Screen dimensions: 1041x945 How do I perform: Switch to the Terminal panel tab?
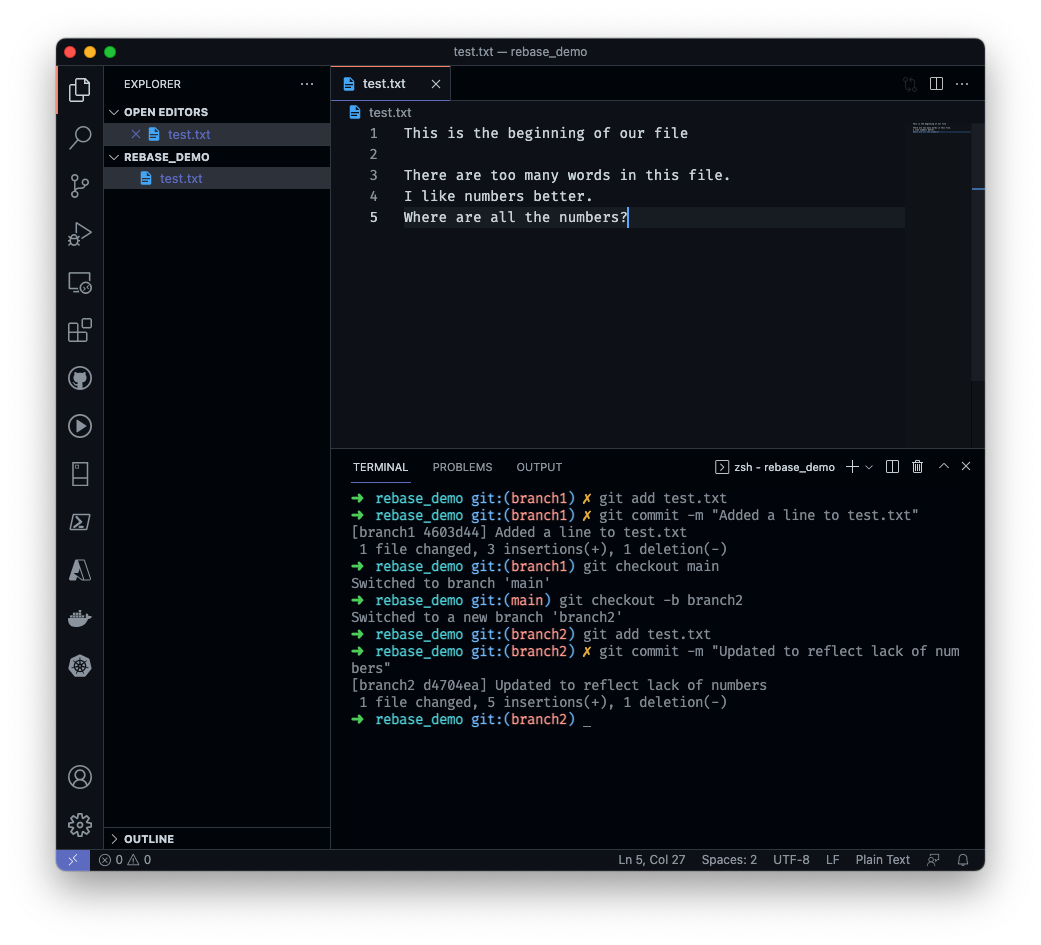click(x=380, y=467)
